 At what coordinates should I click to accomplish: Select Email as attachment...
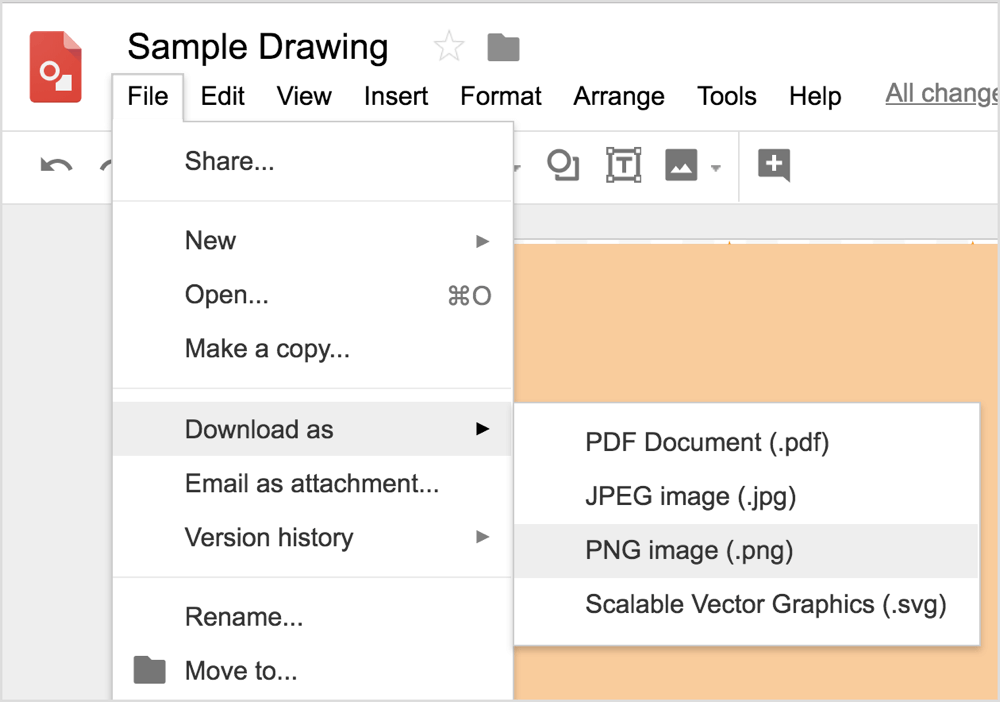click(x=312, y=483)
